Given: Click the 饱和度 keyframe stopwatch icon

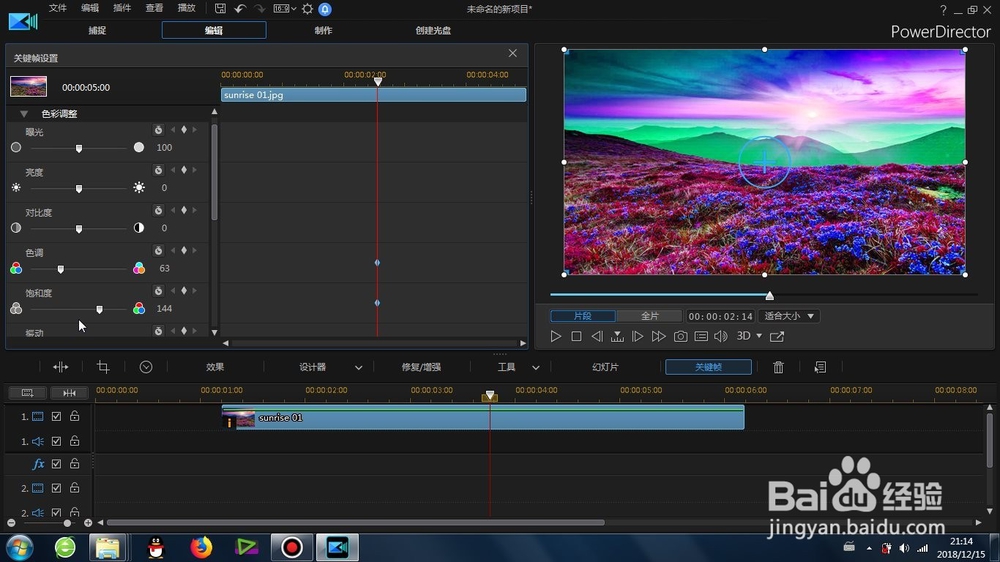Looking at the screenshot, I should (x=158, y=291).
